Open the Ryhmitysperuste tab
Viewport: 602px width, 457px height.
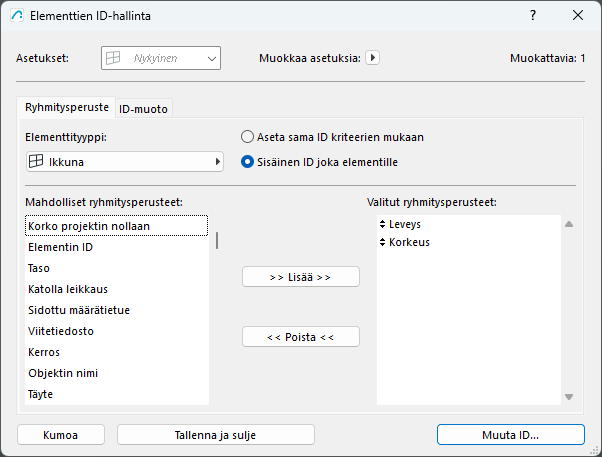point(67,107)
